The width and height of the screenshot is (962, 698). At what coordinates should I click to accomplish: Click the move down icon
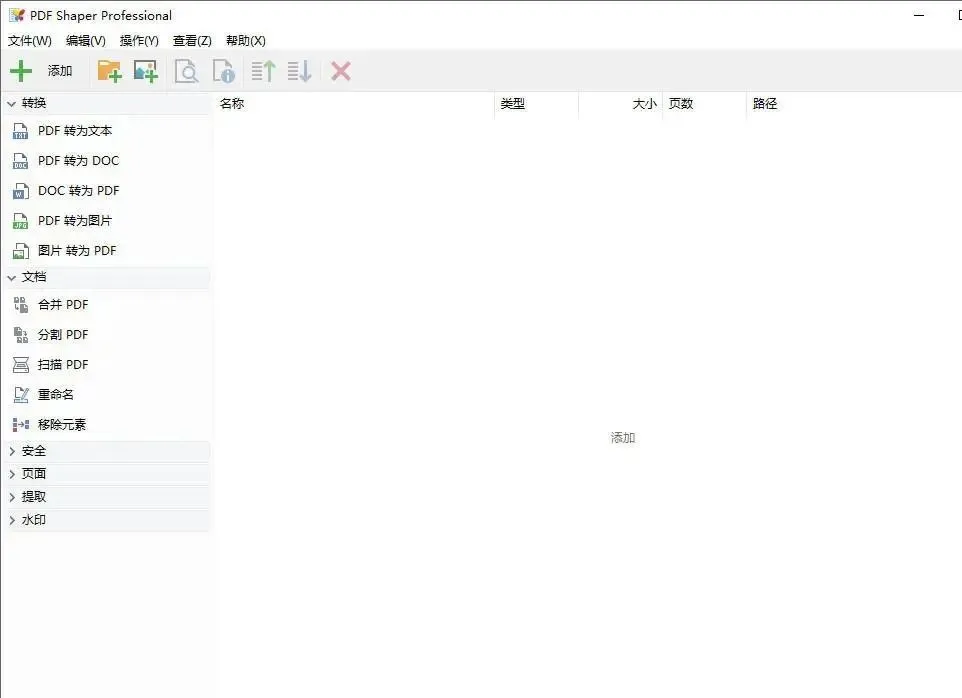coord(299,71)
